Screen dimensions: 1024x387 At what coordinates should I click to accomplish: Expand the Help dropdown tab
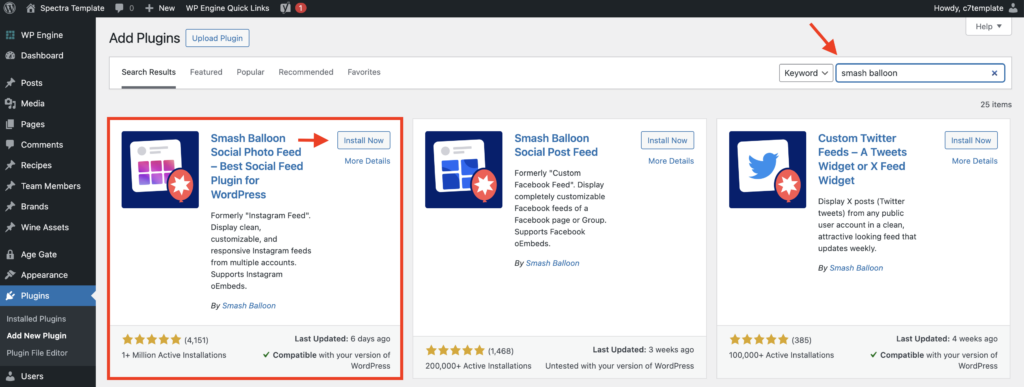pos(988,27)
